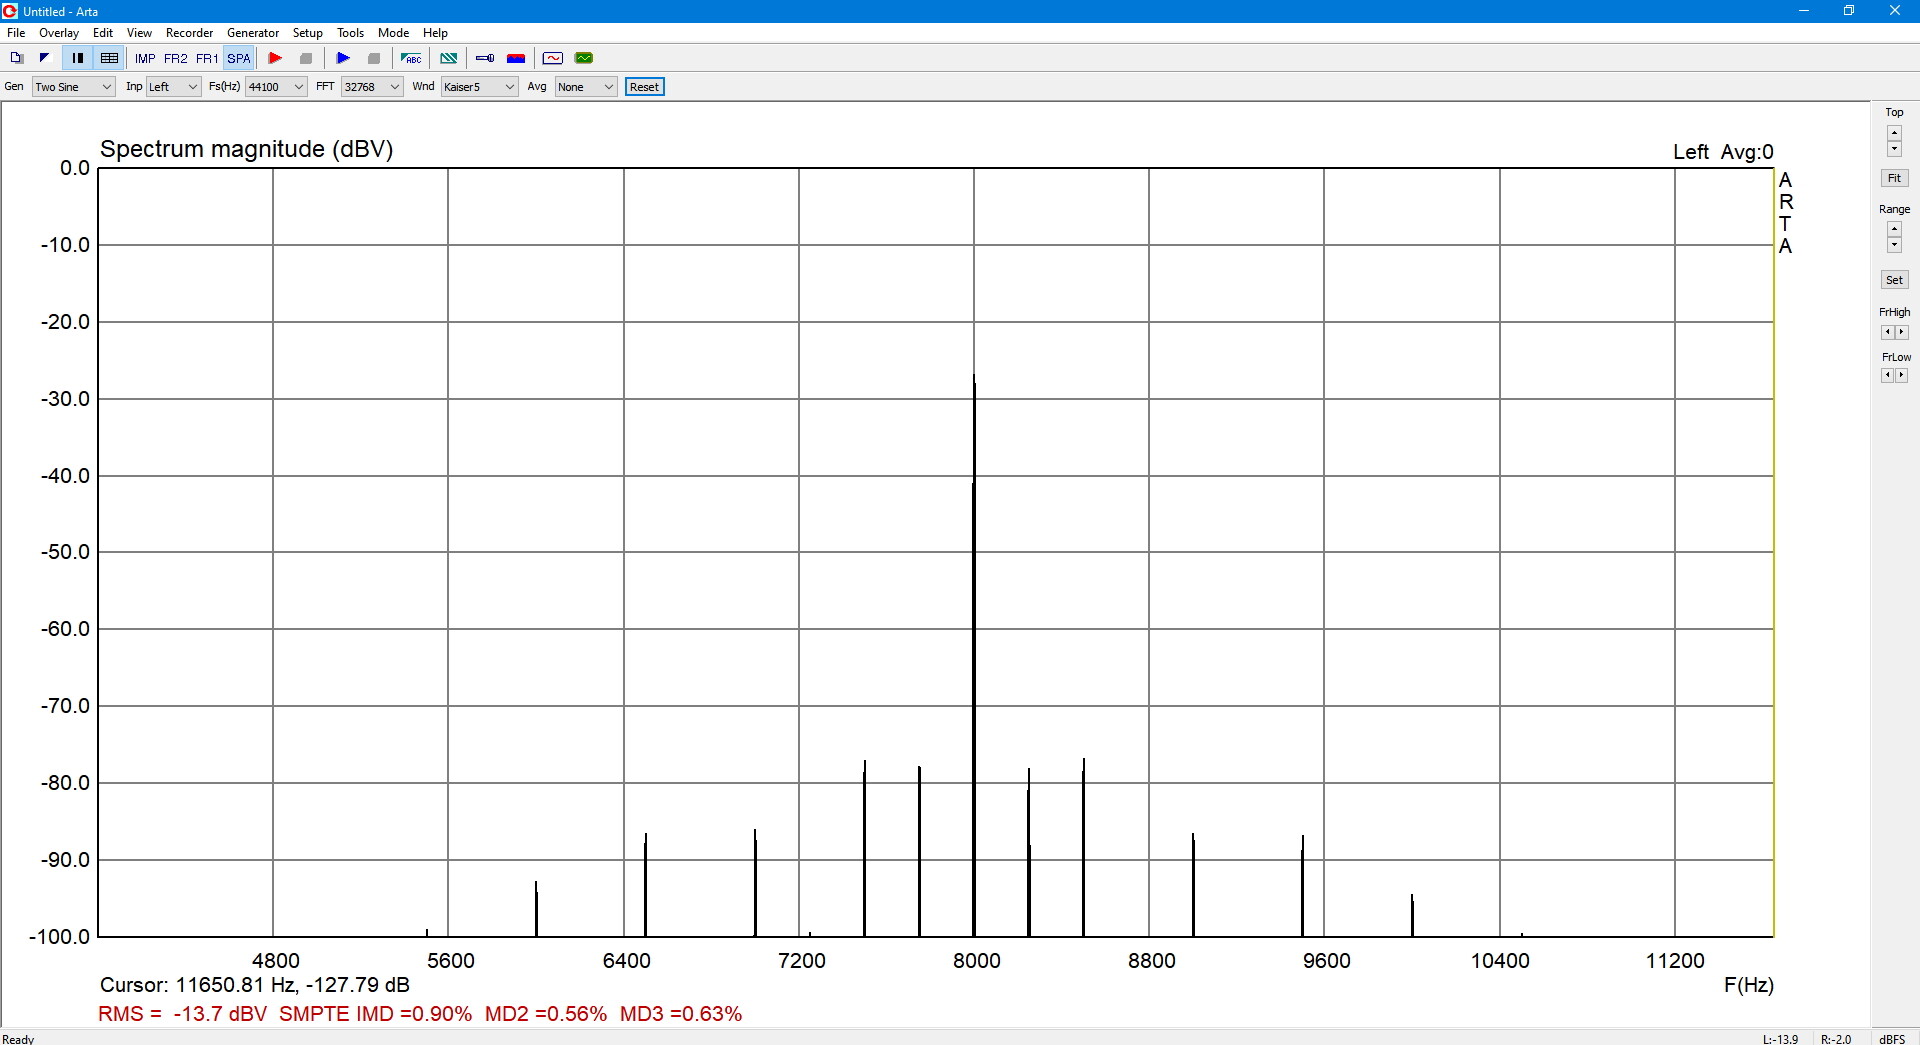Open the File menu
The image size is (1920, 1045).
pos(16,33)
